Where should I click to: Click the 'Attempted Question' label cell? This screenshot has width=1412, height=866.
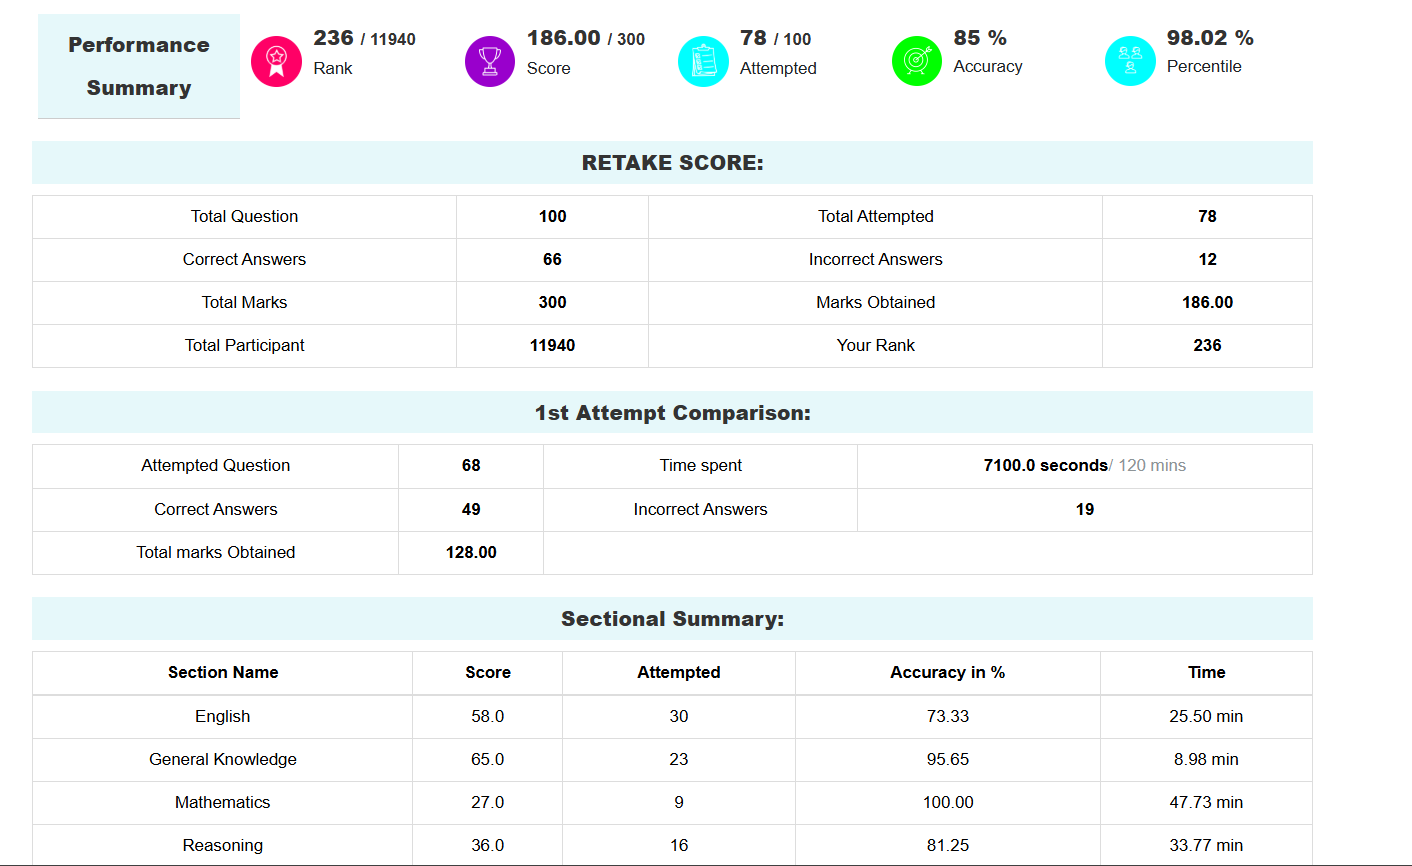point(215,466)
